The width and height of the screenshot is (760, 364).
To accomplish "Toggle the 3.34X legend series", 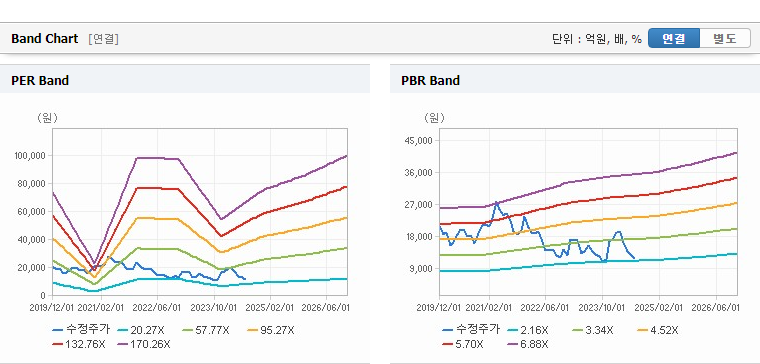I will (x=593, y=330).
